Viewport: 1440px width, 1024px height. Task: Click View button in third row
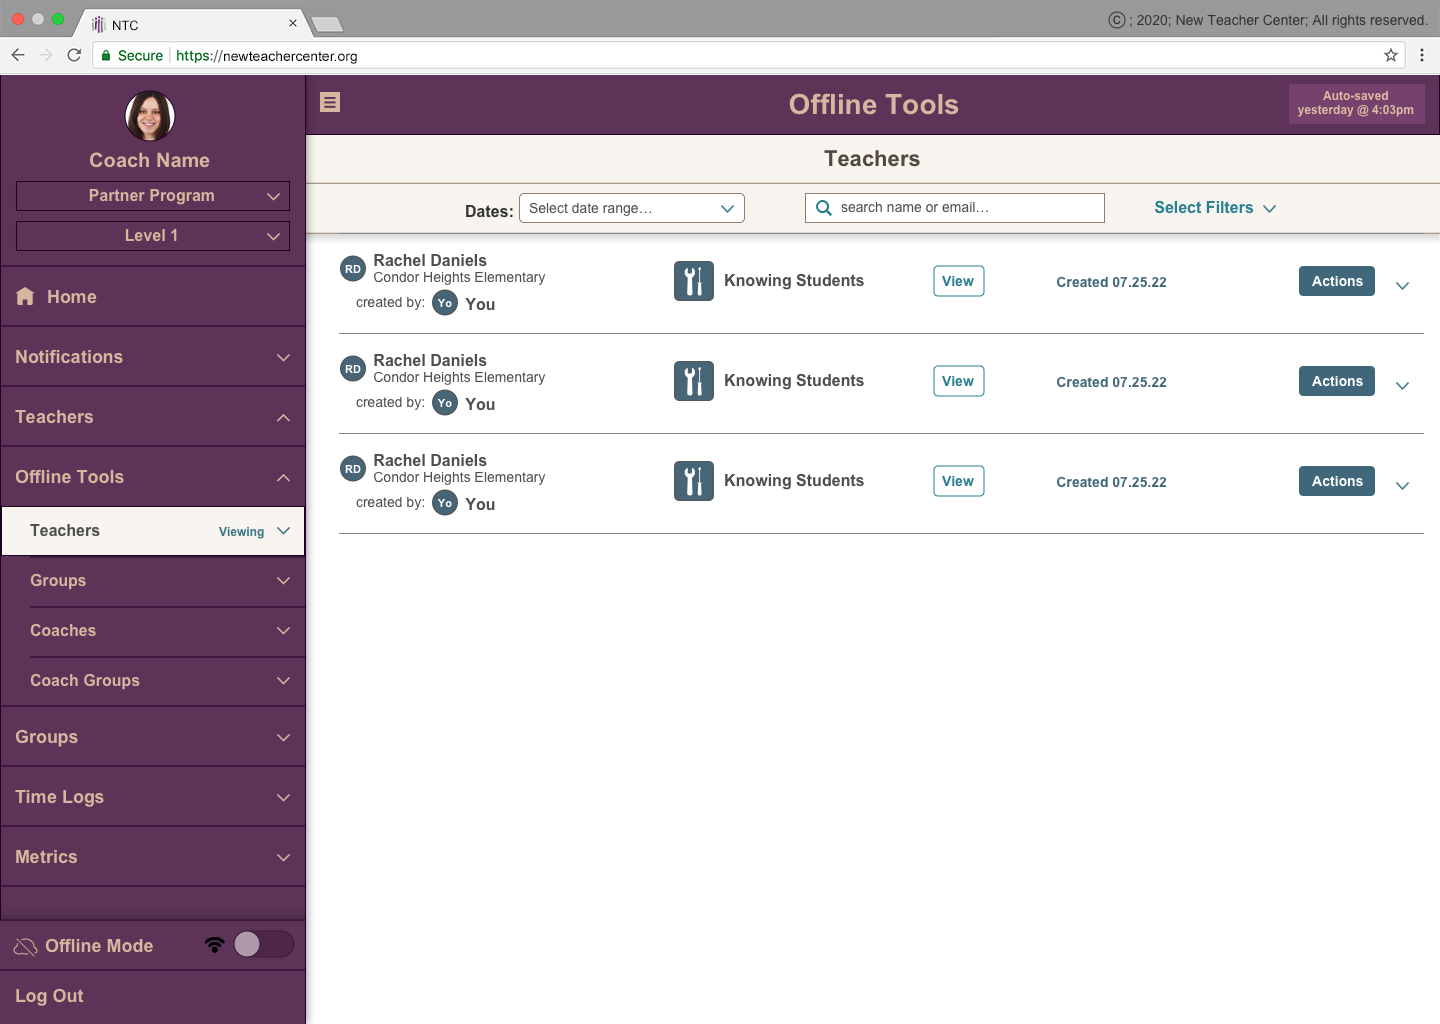click(x=958, y=481)
